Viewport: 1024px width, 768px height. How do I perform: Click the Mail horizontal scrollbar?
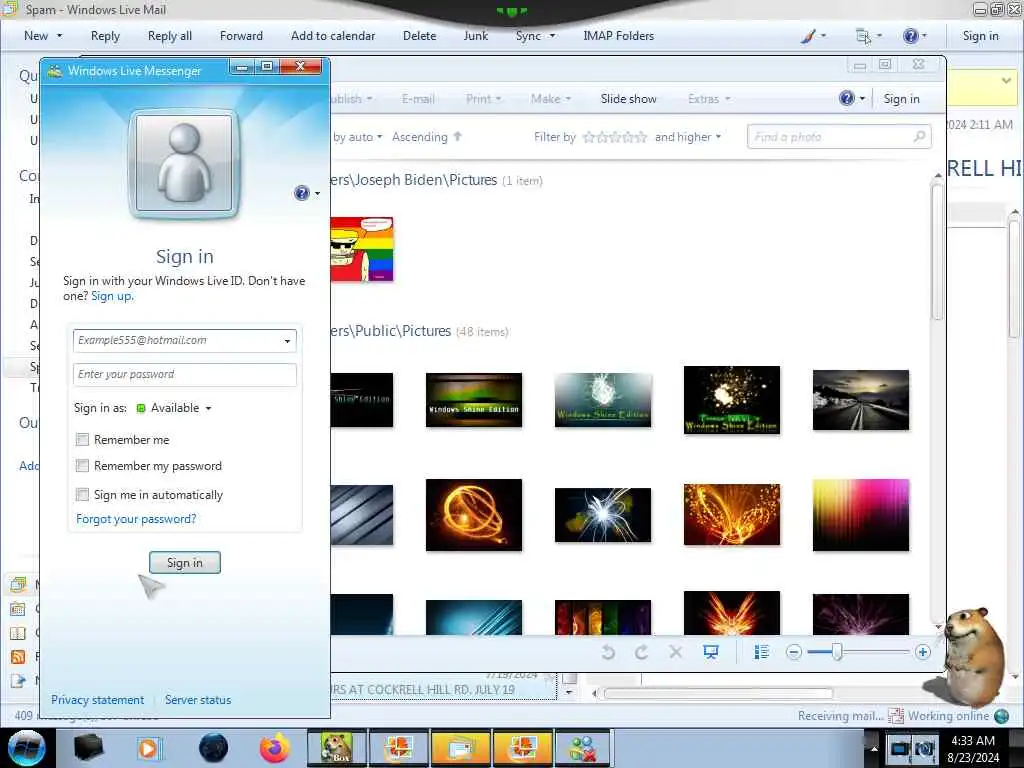(x=718, y=693)
